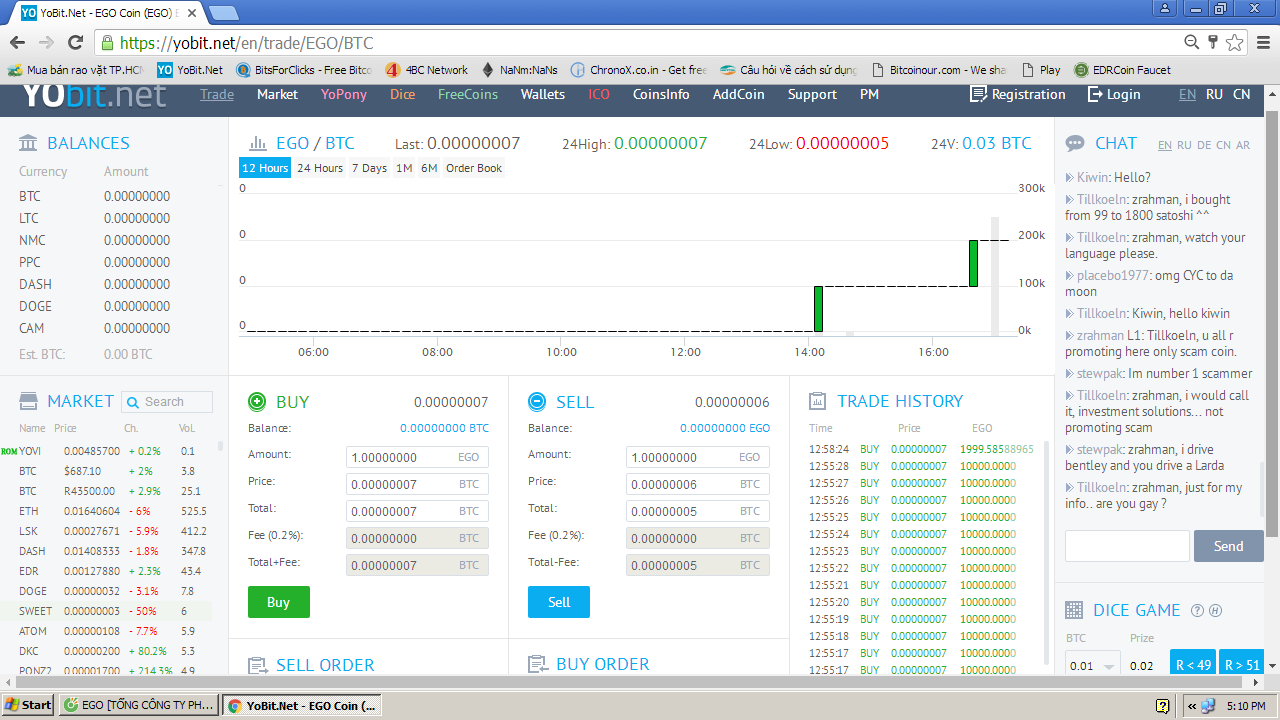Switch chat language to DE
1280x720 pixels.
coord(1204,145)
